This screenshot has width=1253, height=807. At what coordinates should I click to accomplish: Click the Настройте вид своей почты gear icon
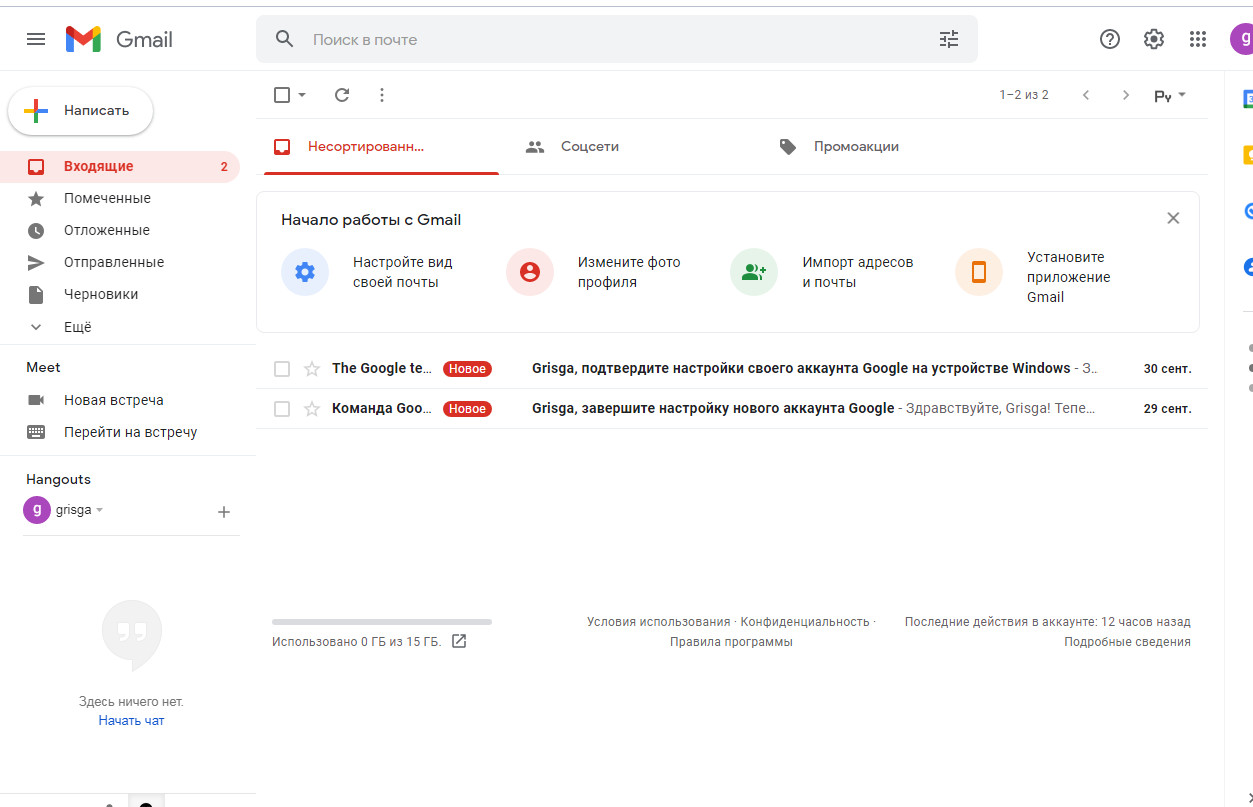click(x=305, y=272)
